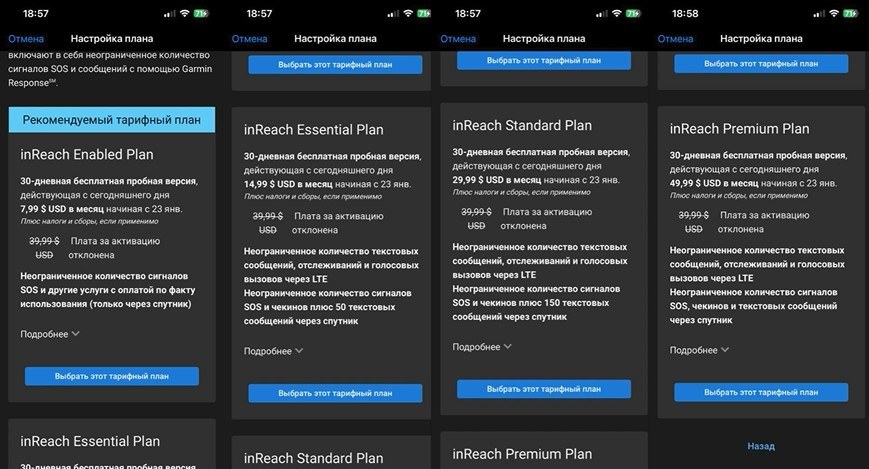Screen dimensions: 869x469
Task: Choose the inReach Enabled Plan with its blue button
Action: 111,376
